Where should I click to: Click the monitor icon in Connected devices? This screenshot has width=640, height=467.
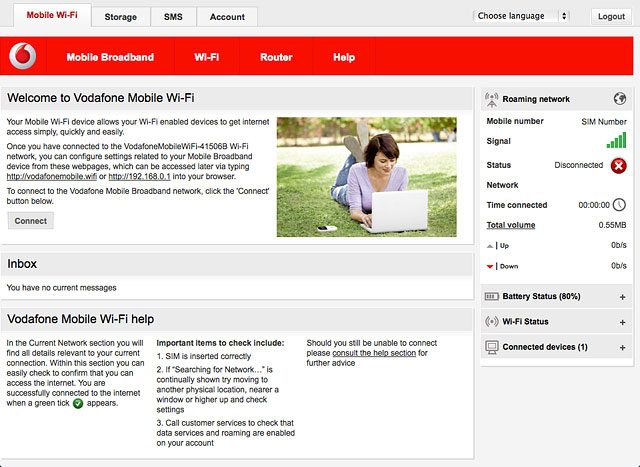pos(492,347)
